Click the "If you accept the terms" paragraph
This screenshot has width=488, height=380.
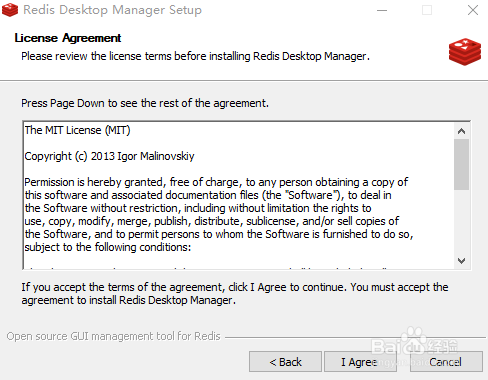[x=235, y=294]
